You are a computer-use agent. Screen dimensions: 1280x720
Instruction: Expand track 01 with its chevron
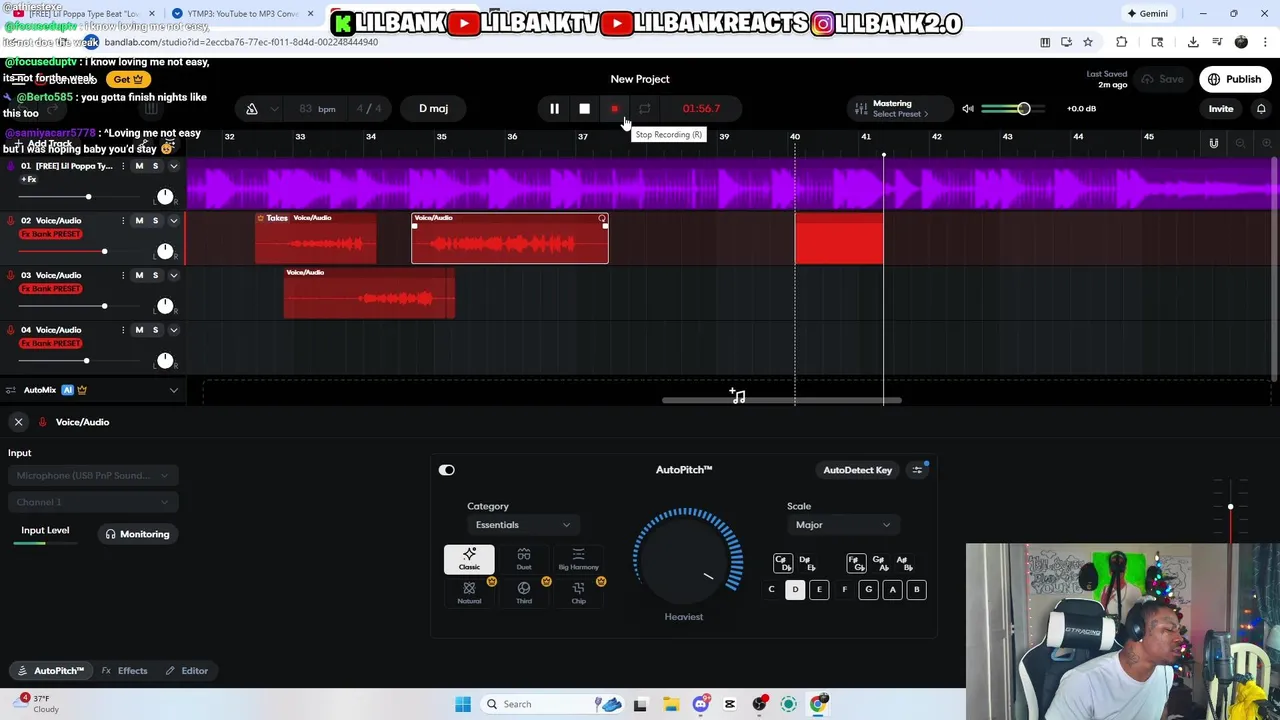pyautogui.click(x=173, y=166)
